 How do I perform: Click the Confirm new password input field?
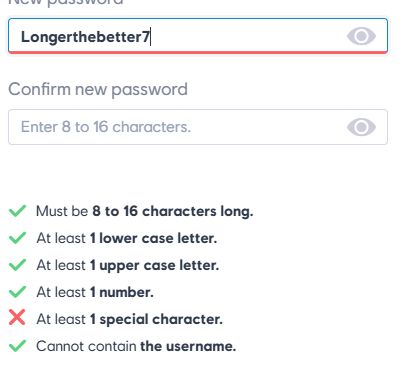(198, 127)
